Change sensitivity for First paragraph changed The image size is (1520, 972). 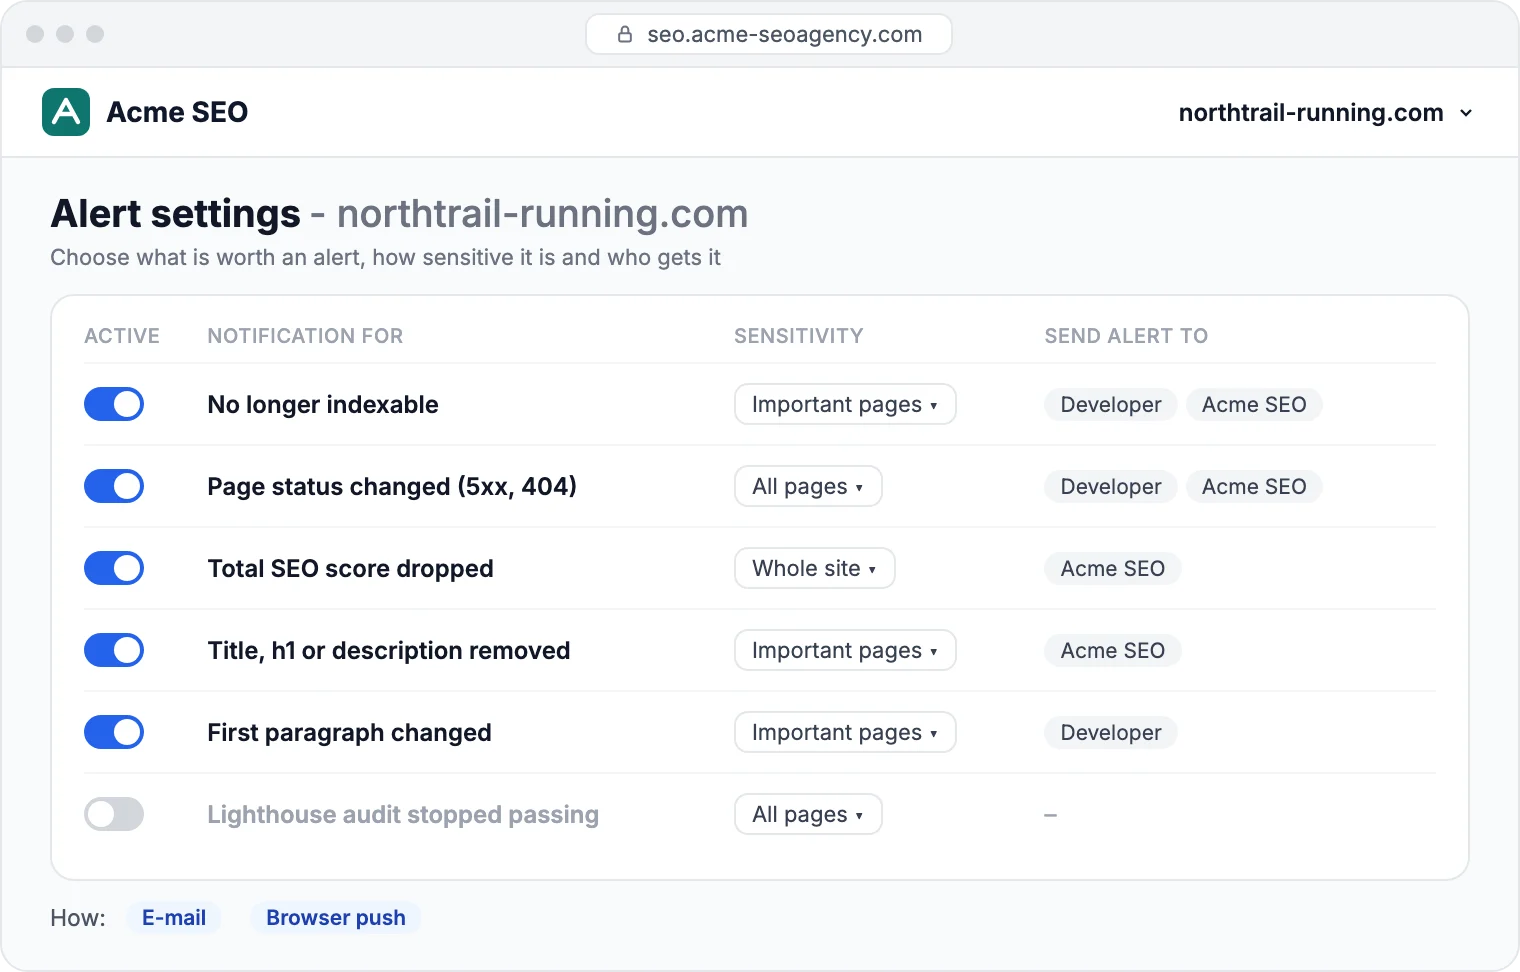845,732
